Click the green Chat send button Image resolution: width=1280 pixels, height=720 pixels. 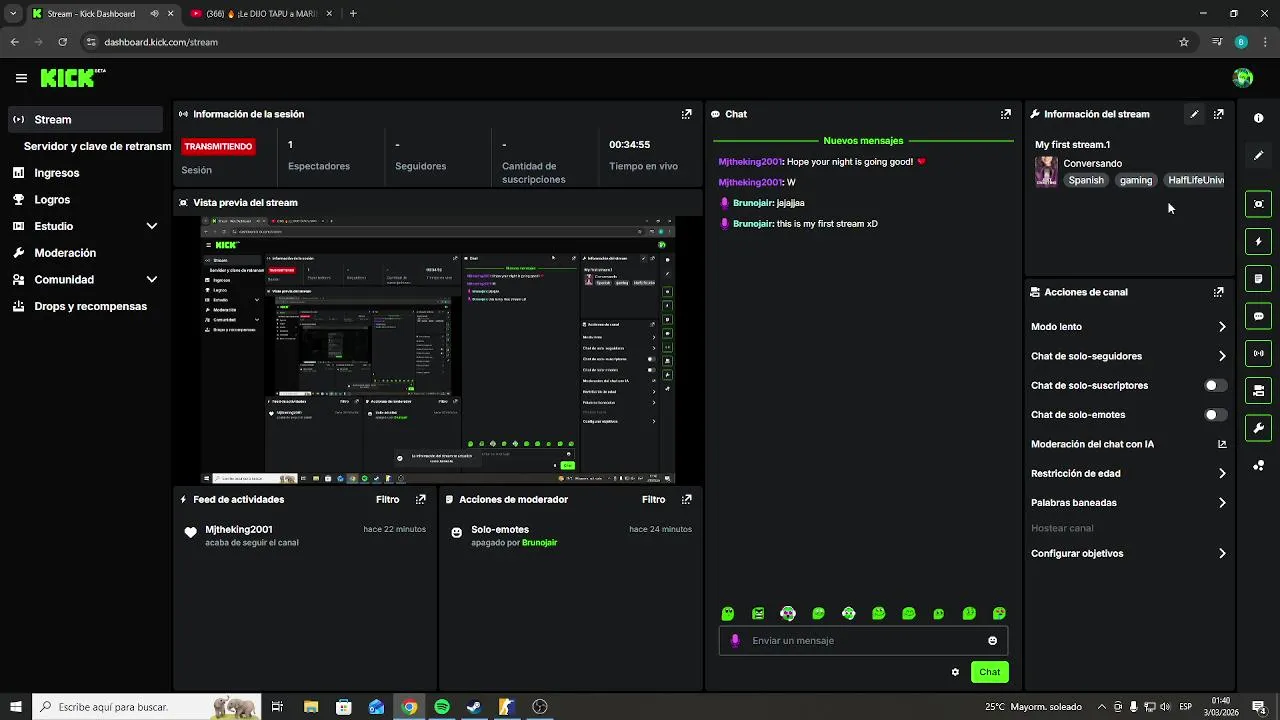[989, 672]
